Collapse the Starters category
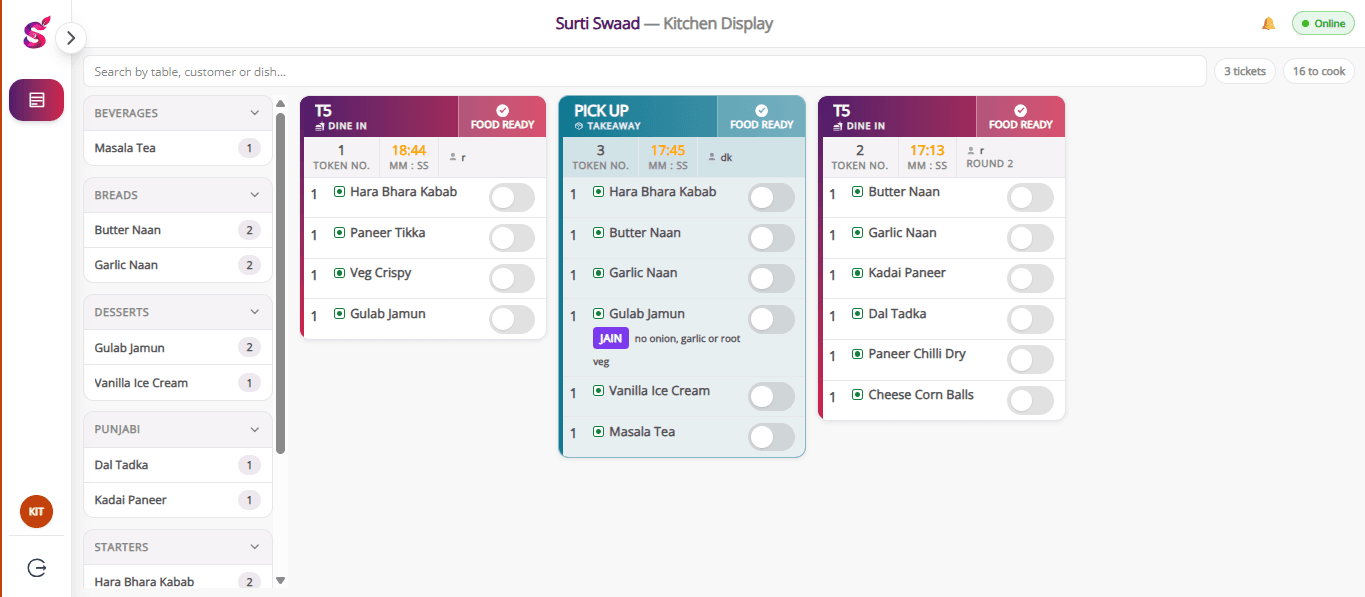 point(255,547)
